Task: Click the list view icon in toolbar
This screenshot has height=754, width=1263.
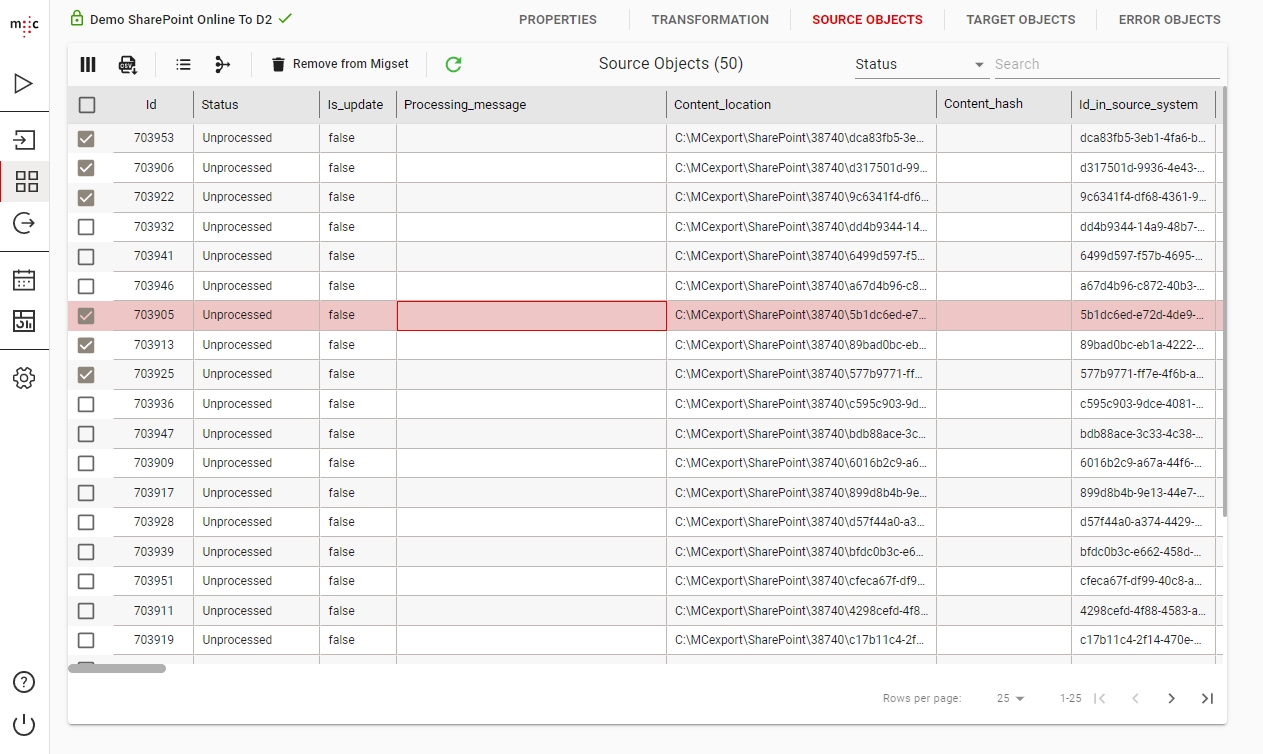Action: [183, 65]
